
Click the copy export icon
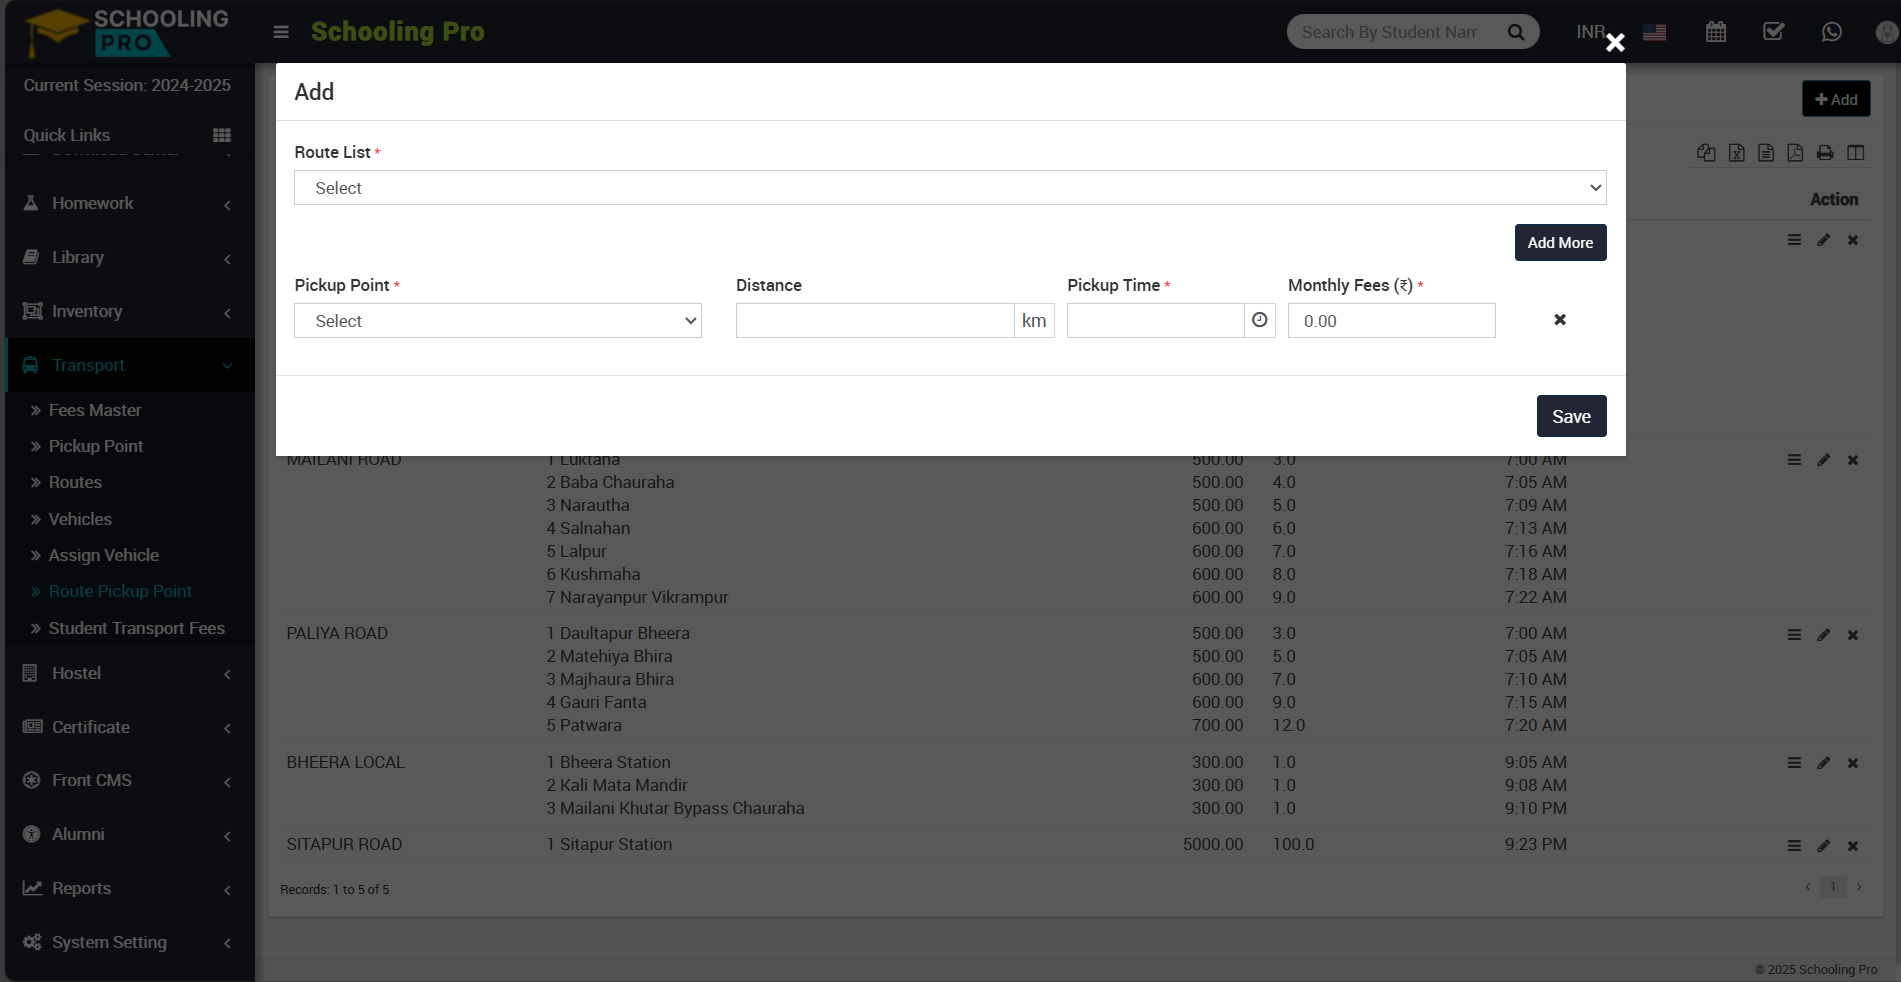(1706, 153)
